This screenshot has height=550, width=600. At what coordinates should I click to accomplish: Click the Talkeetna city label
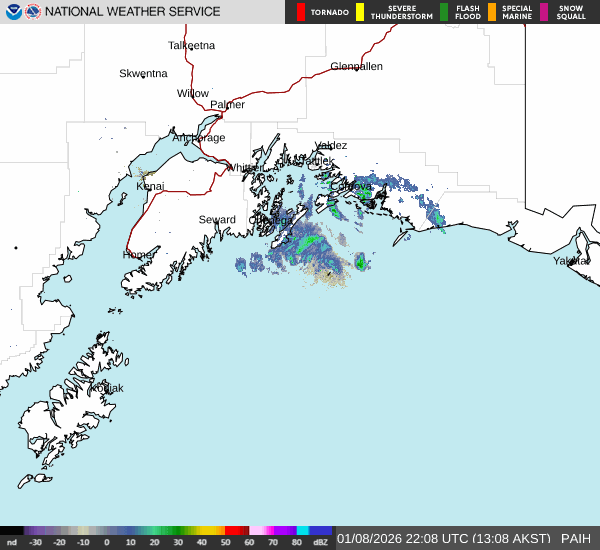point(191,46)
